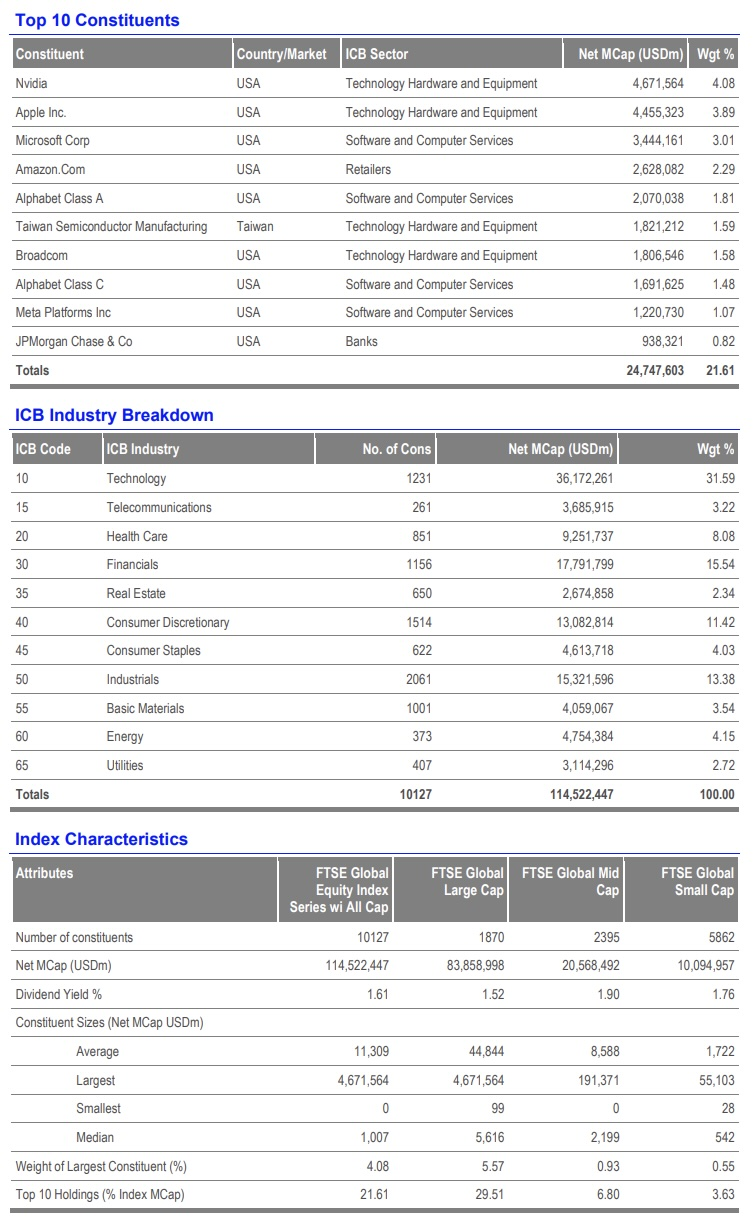
Task: Click the Utilities industry row
Action: click(375, 766)
